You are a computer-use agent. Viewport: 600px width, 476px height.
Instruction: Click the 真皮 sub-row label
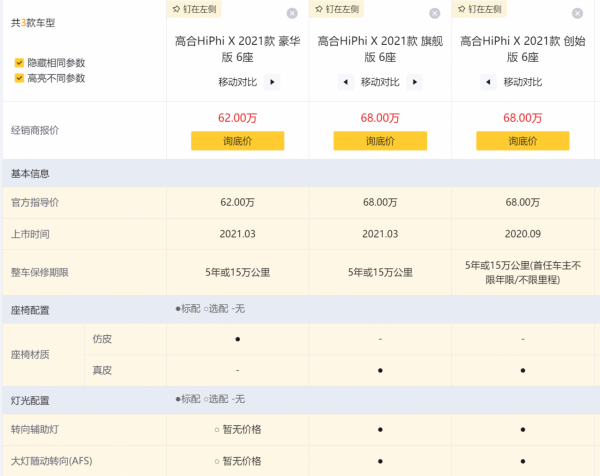click(x=102, y=370)
